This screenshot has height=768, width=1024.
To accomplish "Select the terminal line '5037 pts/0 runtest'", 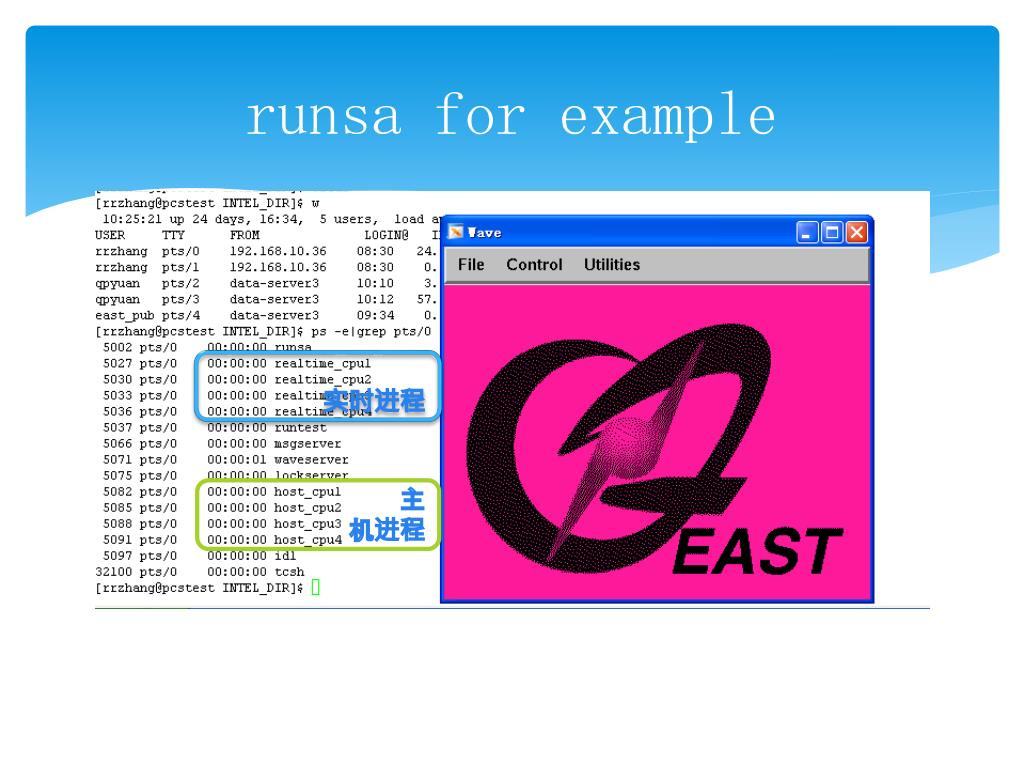I will coord(214,428).
